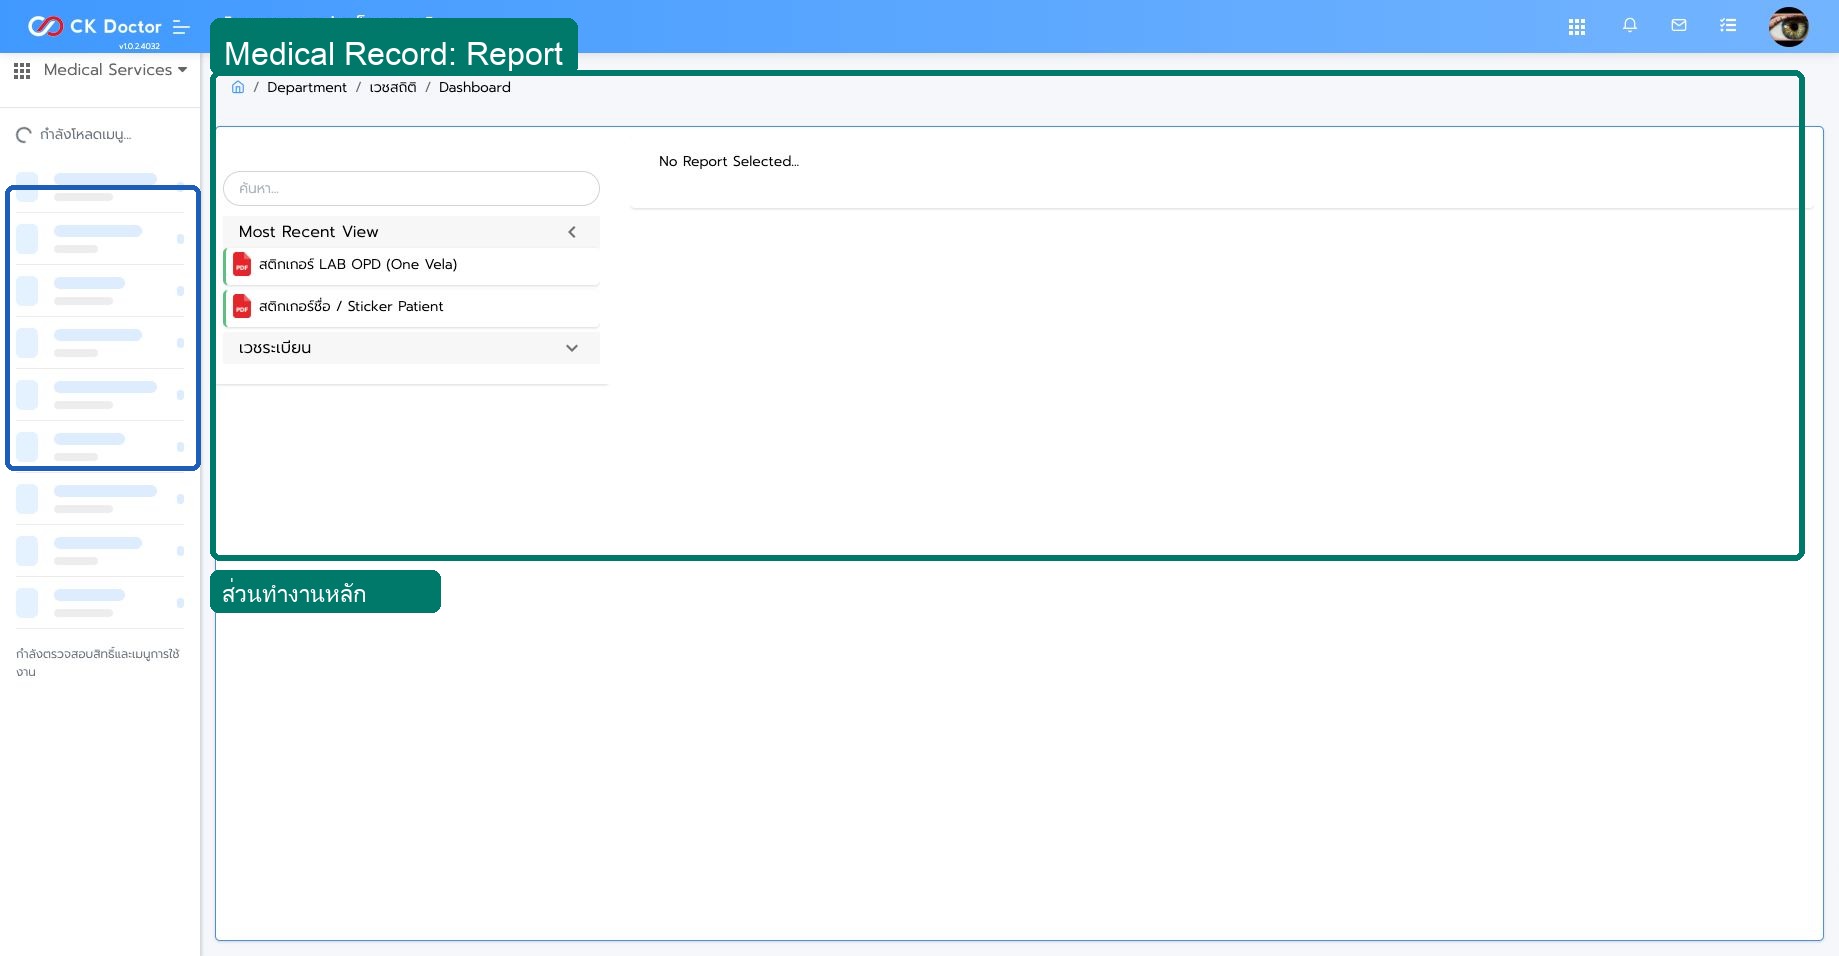Open the task list icon in header
The image size is (1839, 956).
pyautogui.click(x=1728, y=26)
